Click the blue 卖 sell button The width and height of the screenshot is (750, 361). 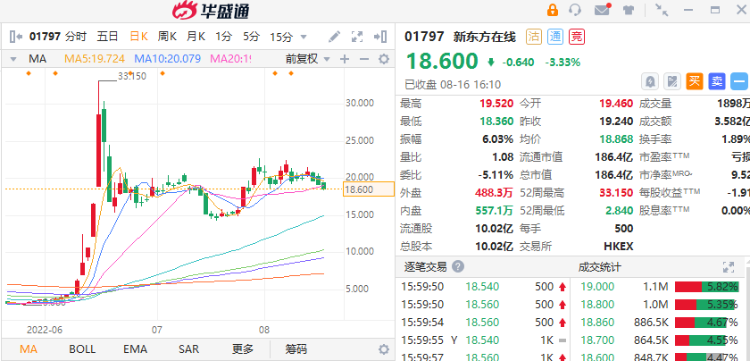(717, 82)
